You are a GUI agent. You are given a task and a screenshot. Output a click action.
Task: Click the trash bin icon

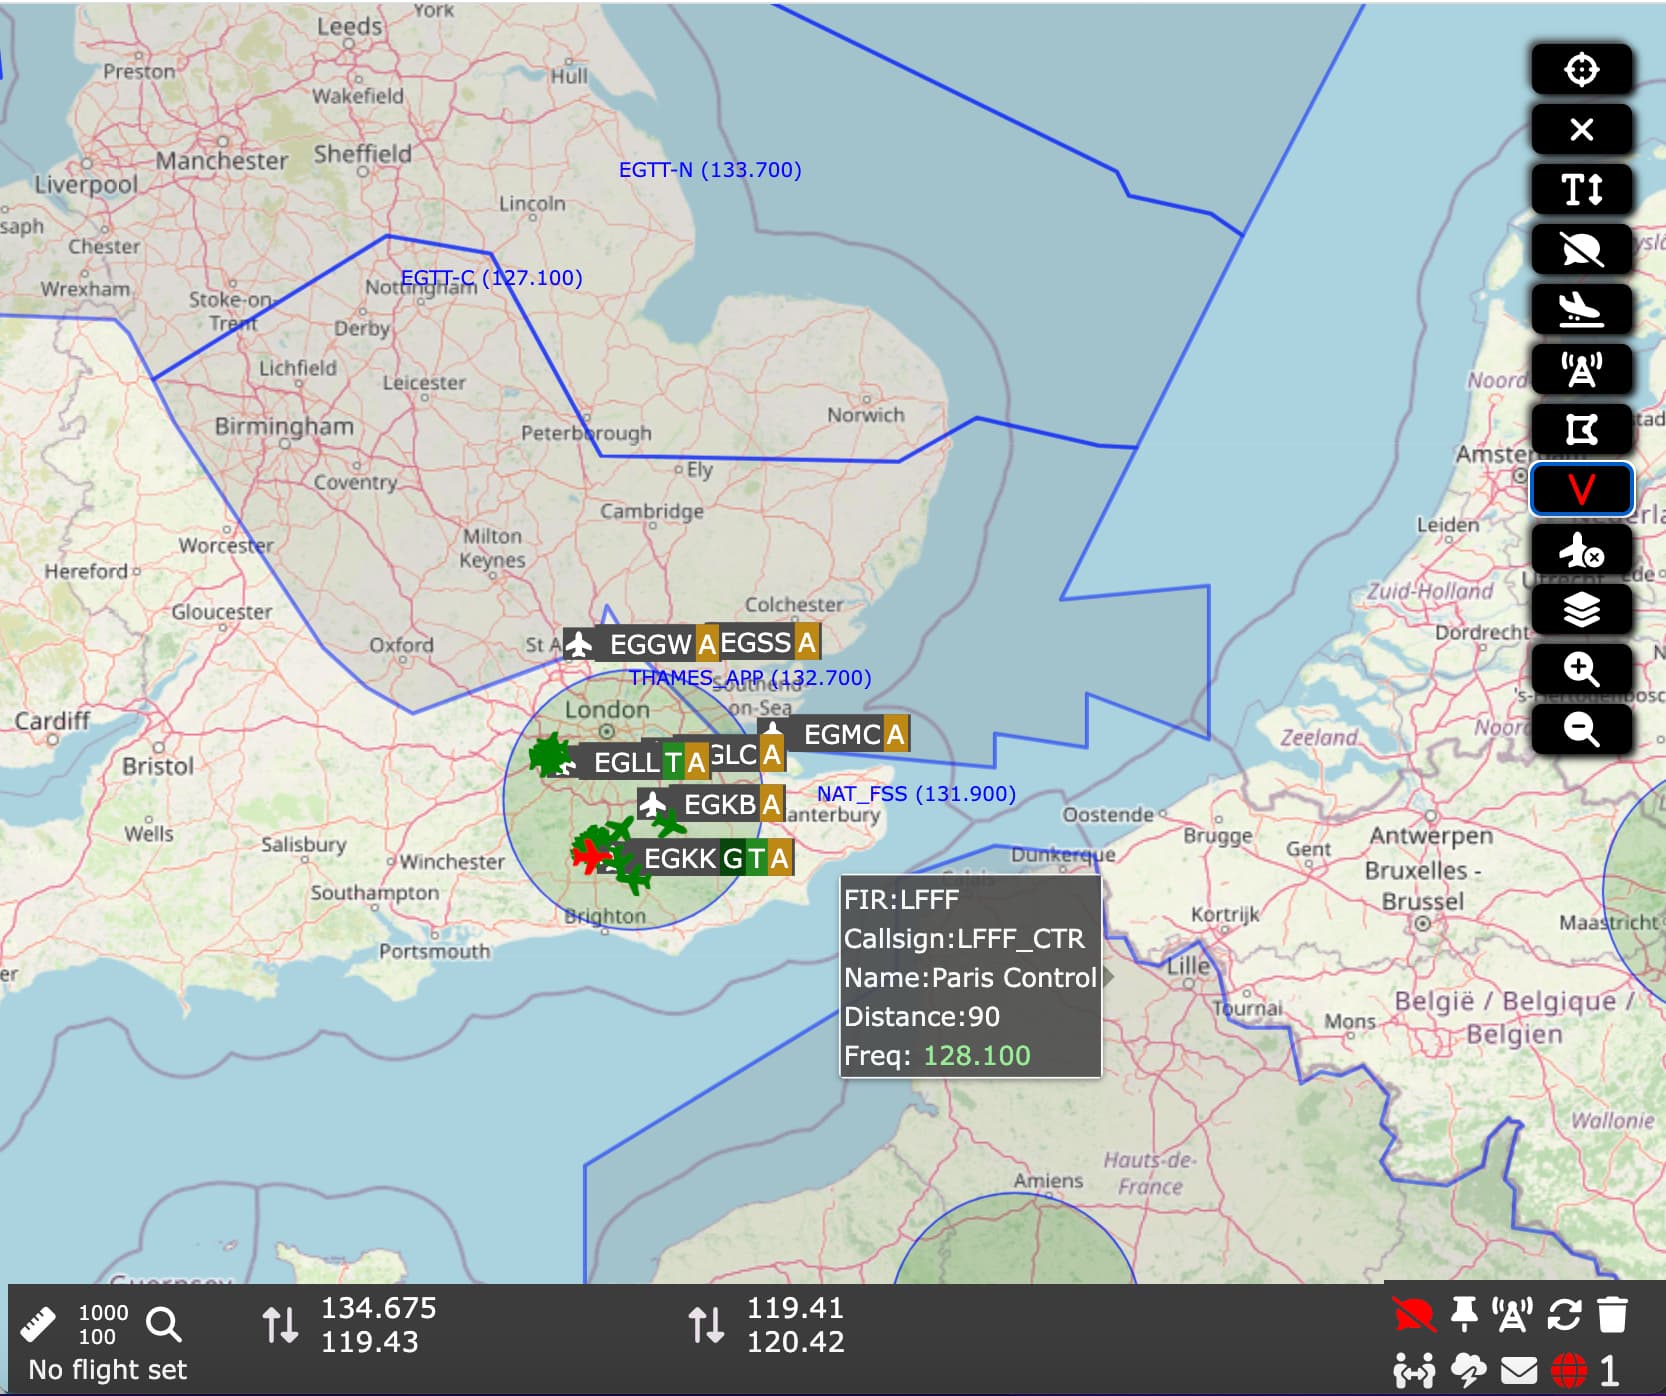pos(1612,1314)
